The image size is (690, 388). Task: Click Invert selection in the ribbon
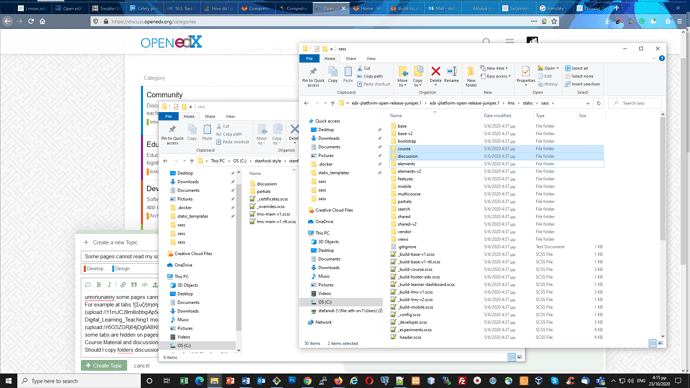[x=582, y=84]
